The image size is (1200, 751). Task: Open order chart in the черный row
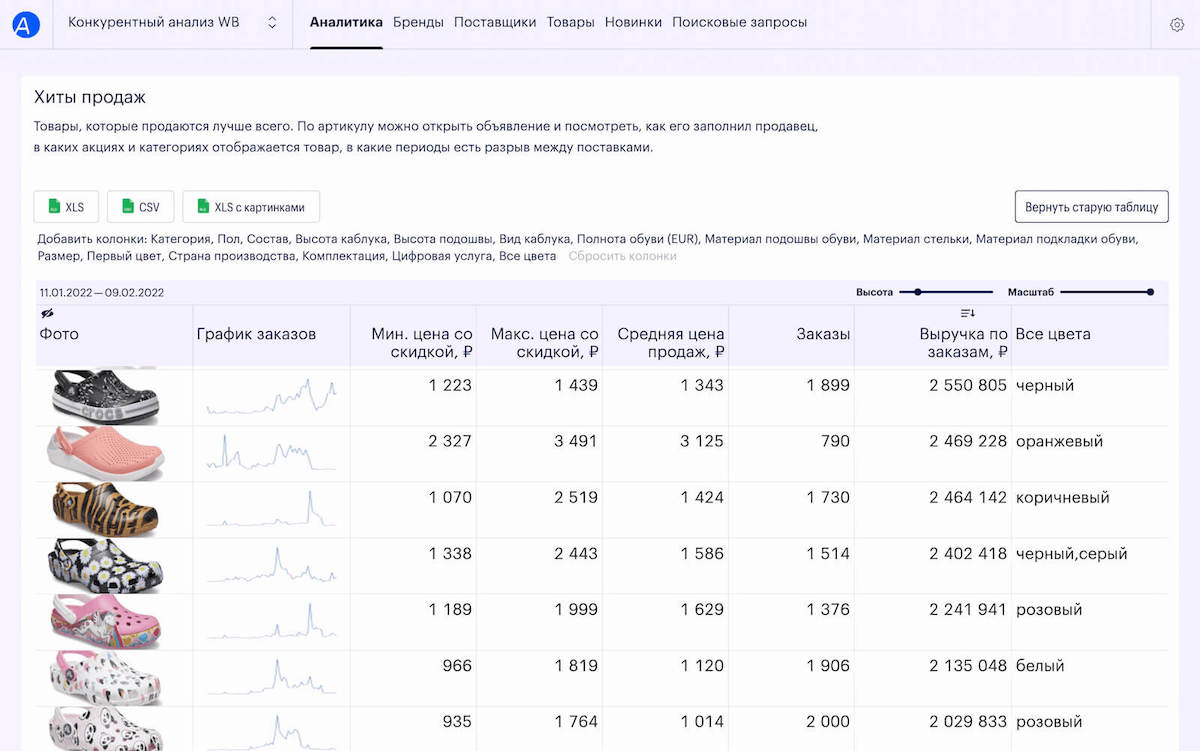pos(271,396)
